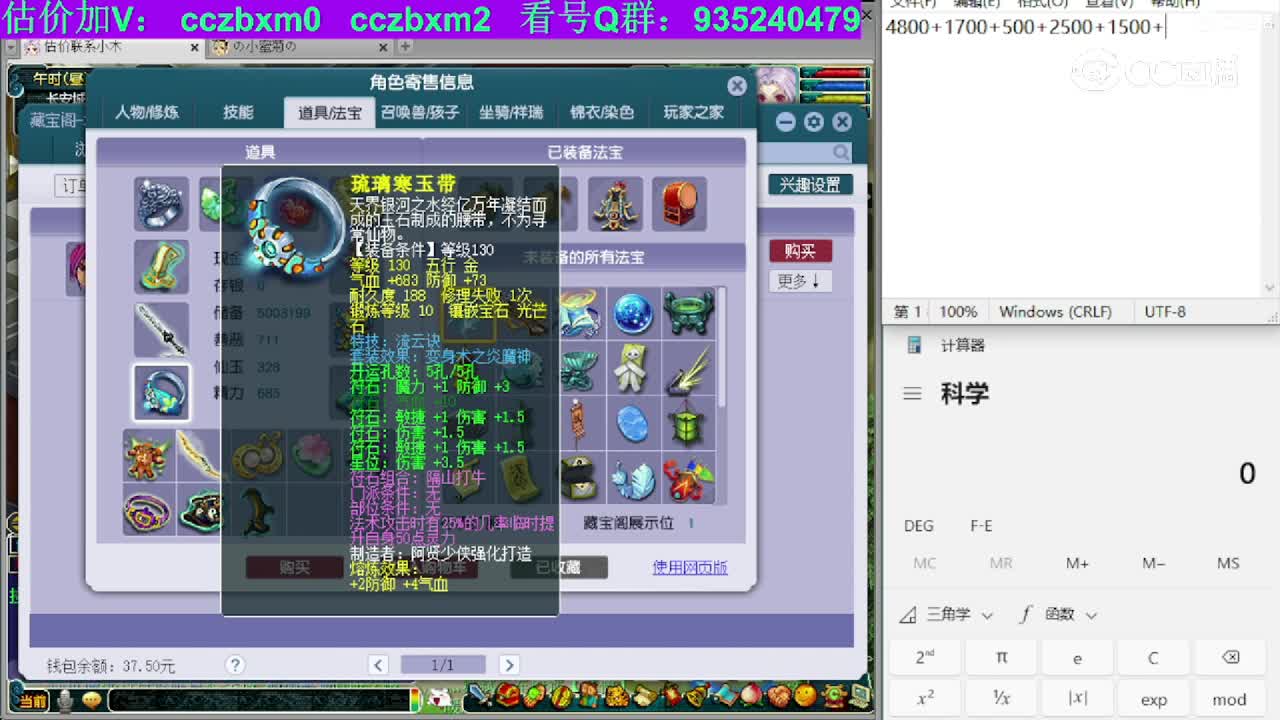Screen dimensions: 1280x720
Task: Add a new game window tab
Action: tap(404, 46)
